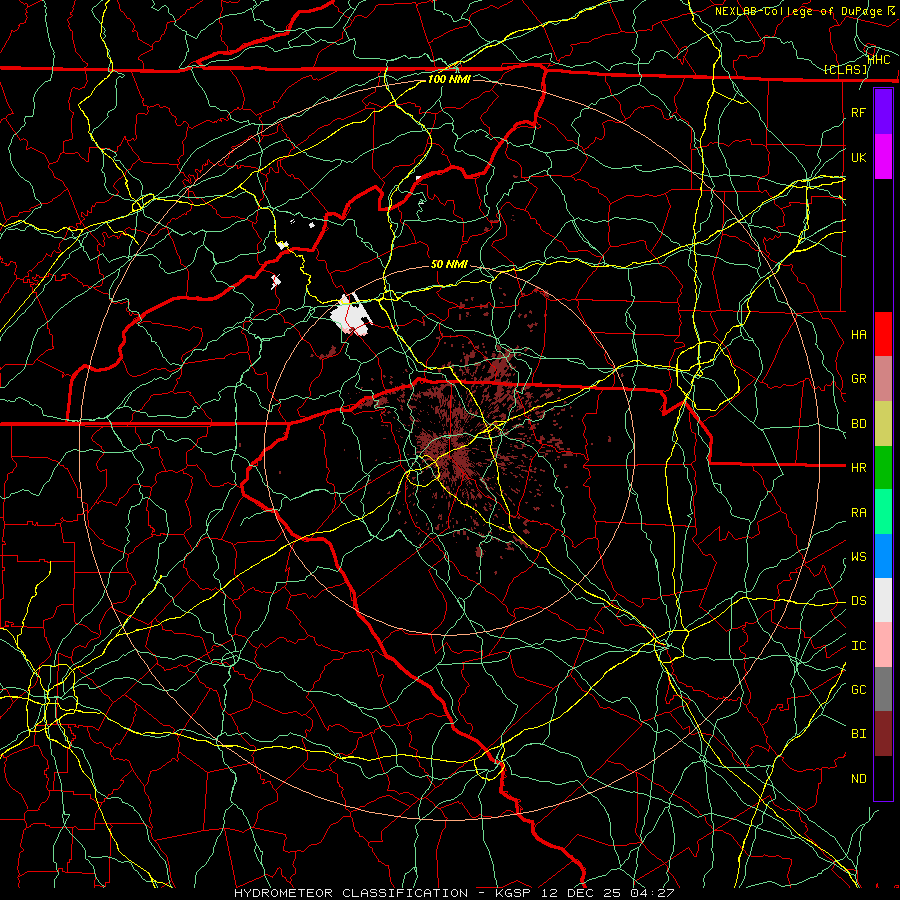Click the UK magenta legend swatch

coord(883,157)
